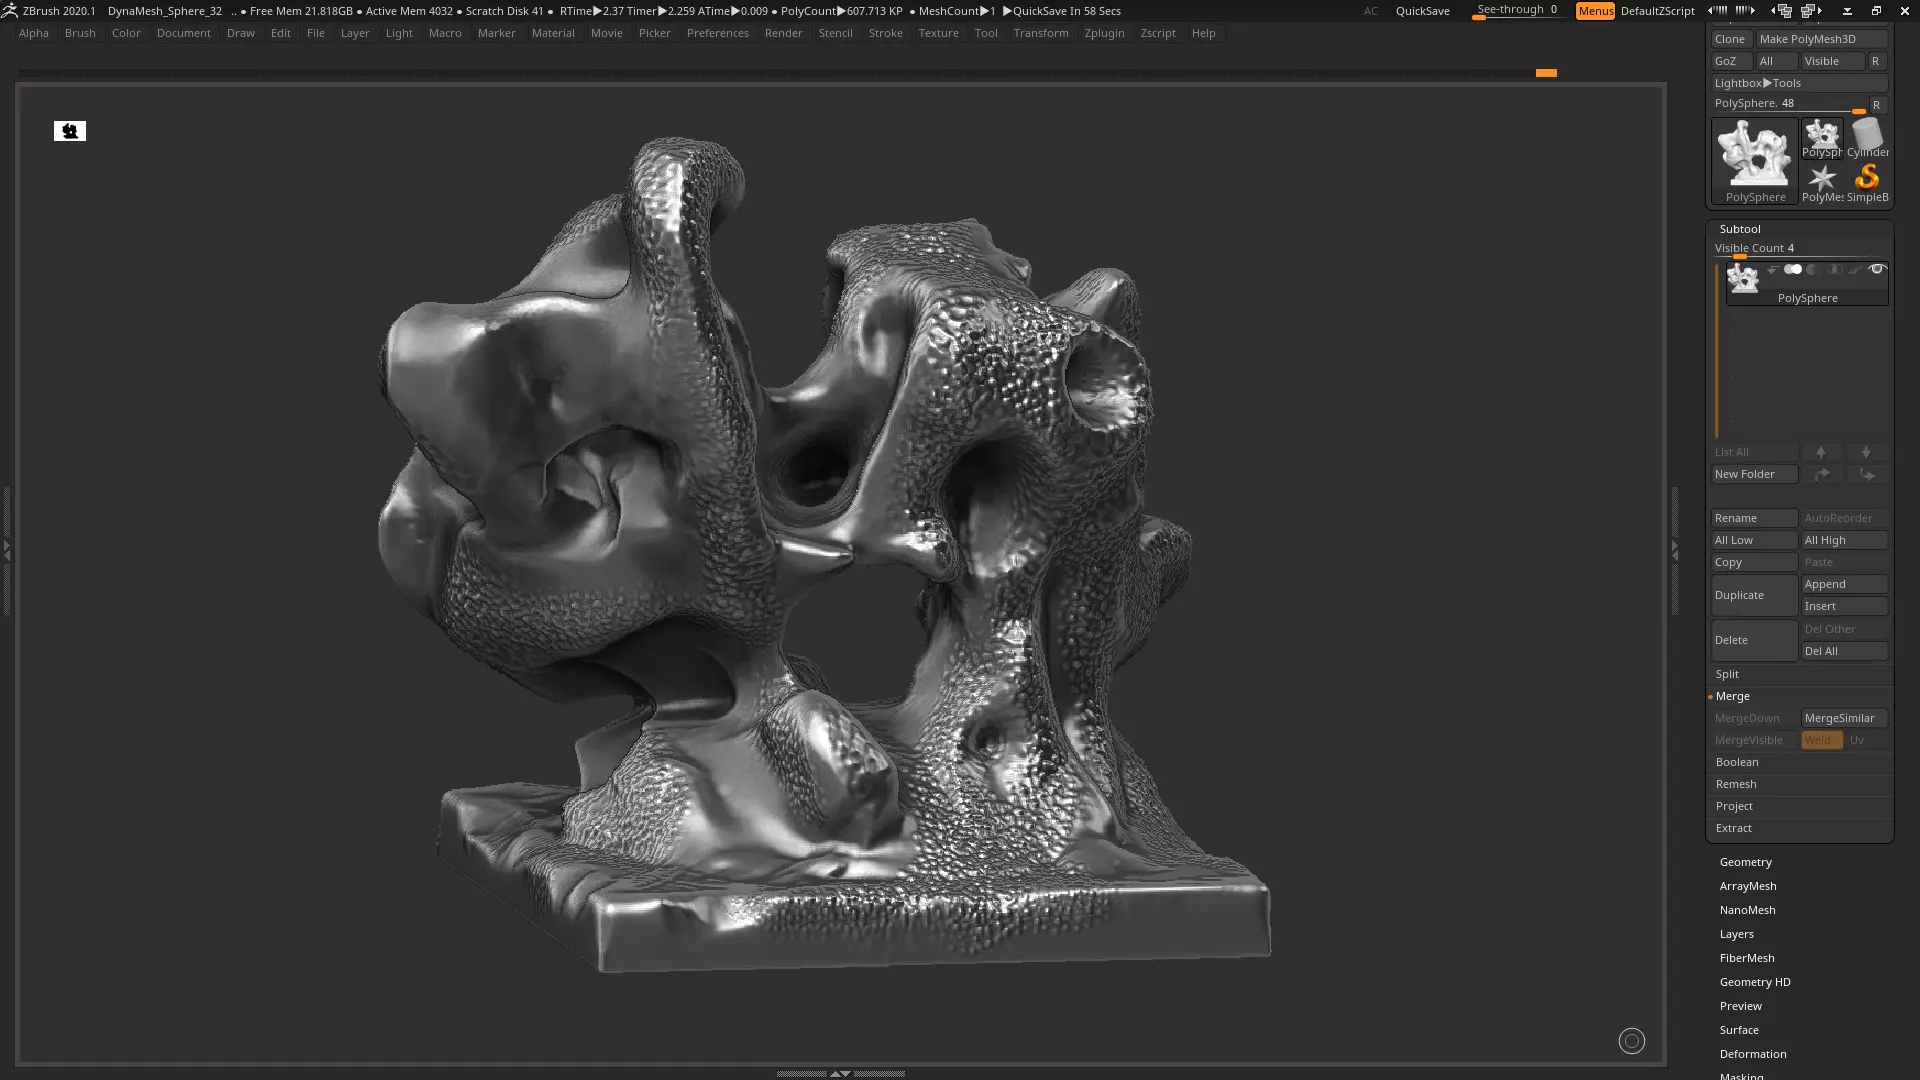Viewport: 1920px width, 1080px height.
Task: Open the Brush menu
Action: pyautogui.click(x=80, y=33)
